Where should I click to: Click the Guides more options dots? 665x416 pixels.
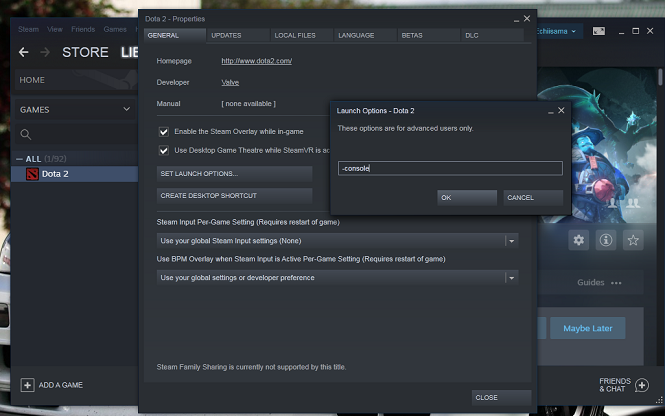coord(616,283)
